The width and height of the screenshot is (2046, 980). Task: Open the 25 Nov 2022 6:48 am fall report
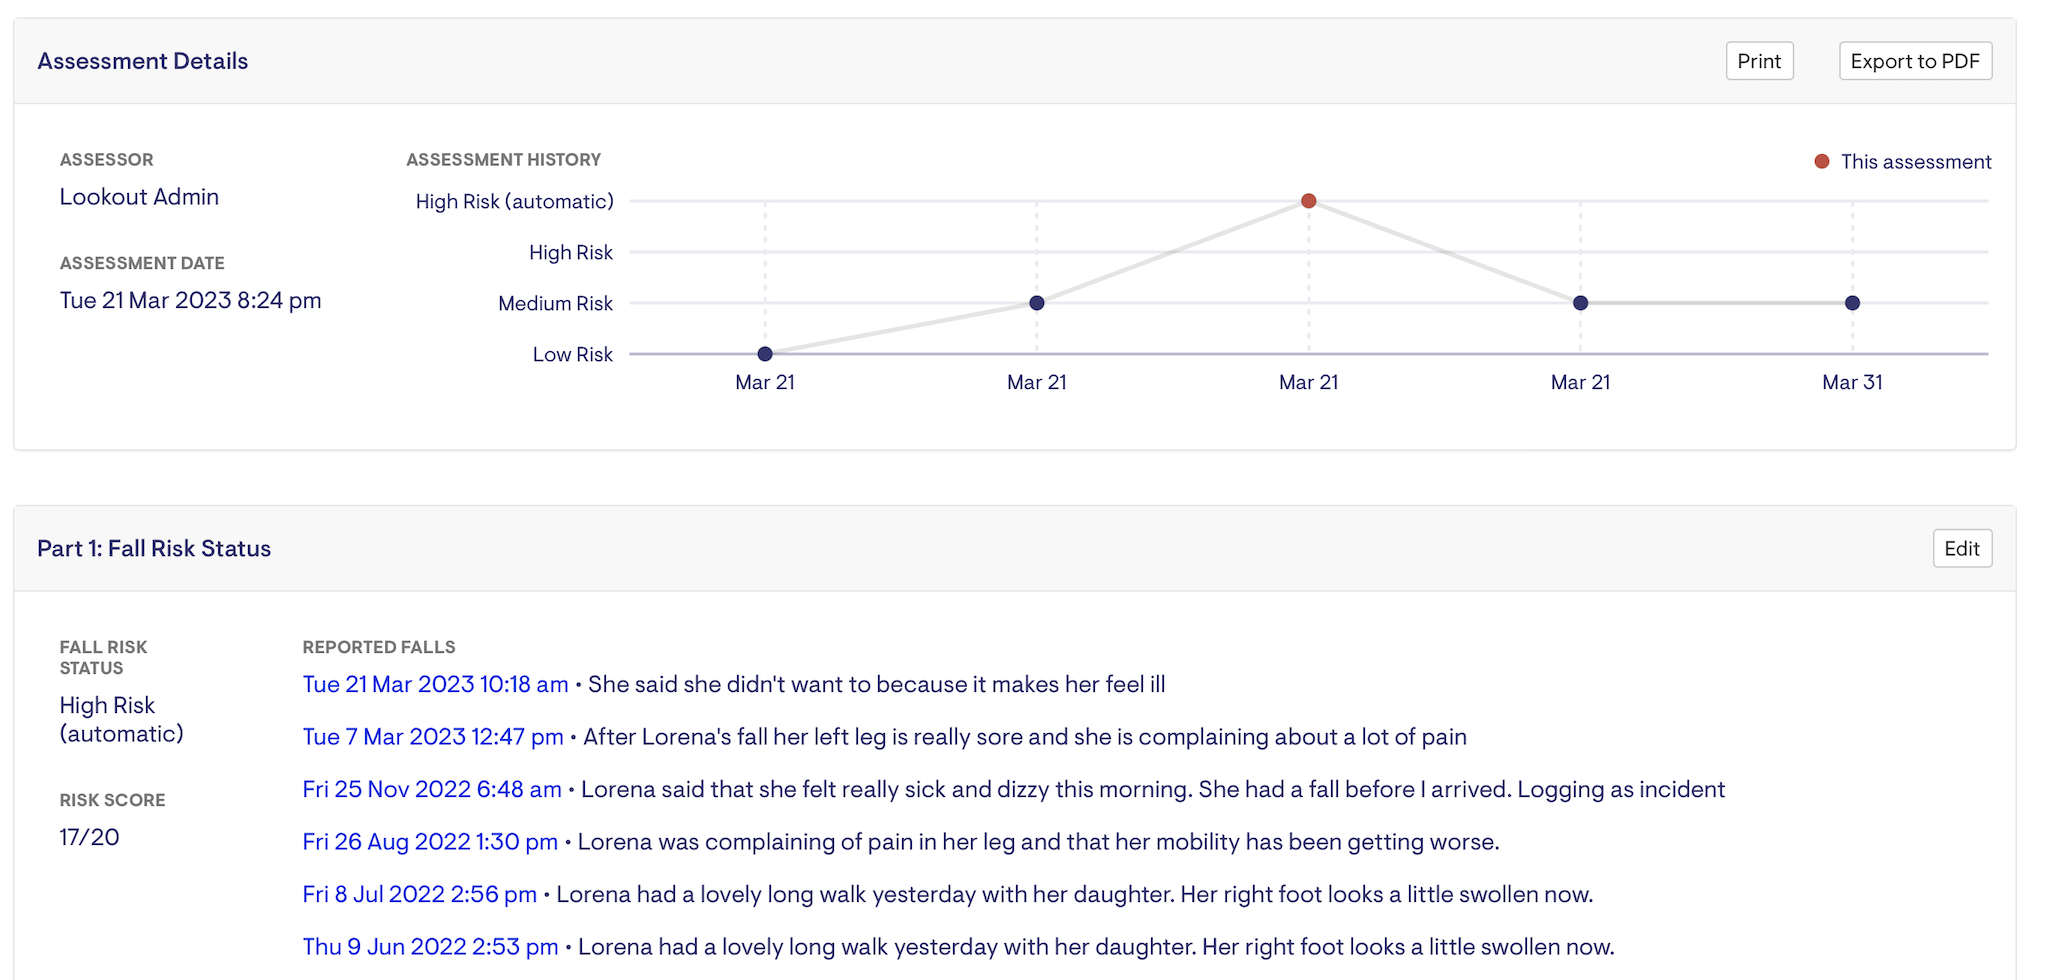(432, 789)
